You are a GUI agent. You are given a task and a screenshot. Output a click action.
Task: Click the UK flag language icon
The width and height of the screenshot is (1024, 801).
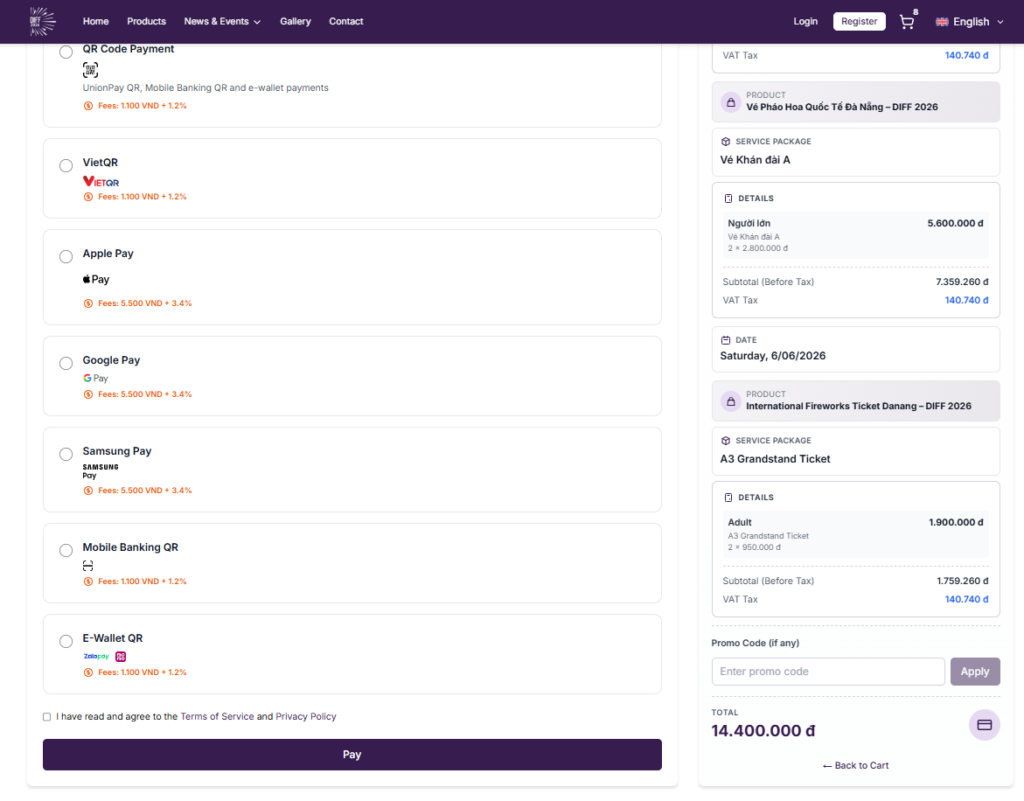(x=942, y=22)
